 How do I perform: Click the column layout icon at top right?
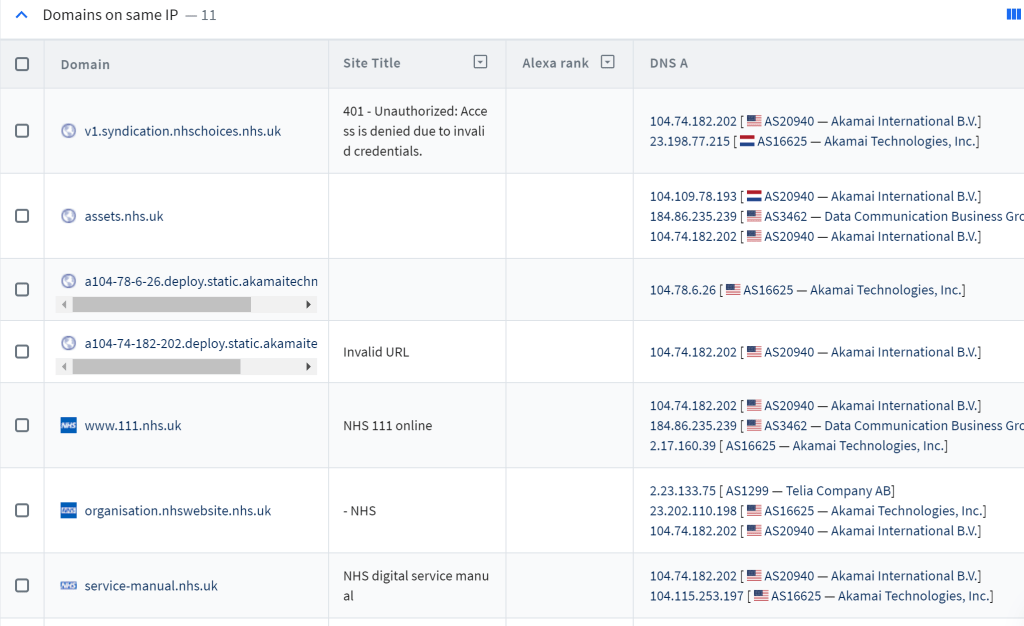(1013, 14)
